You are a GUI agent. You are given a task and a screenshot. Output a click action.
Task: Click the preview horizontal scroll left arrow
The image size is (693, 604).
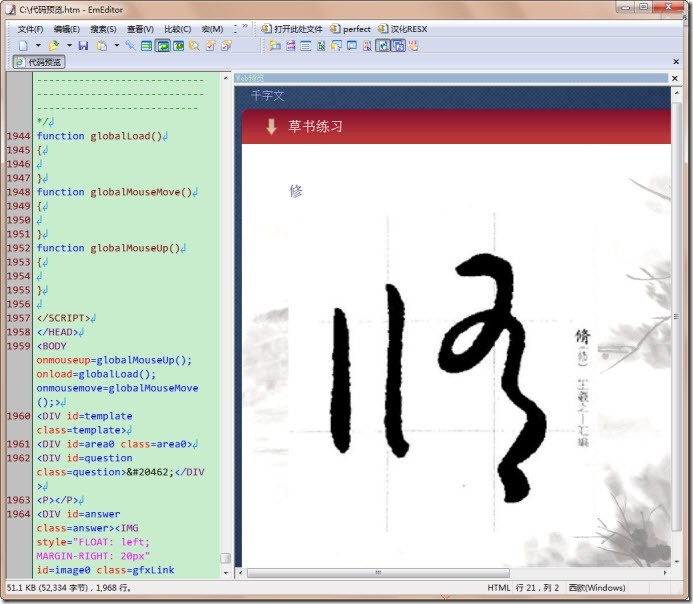click(240, 573)
